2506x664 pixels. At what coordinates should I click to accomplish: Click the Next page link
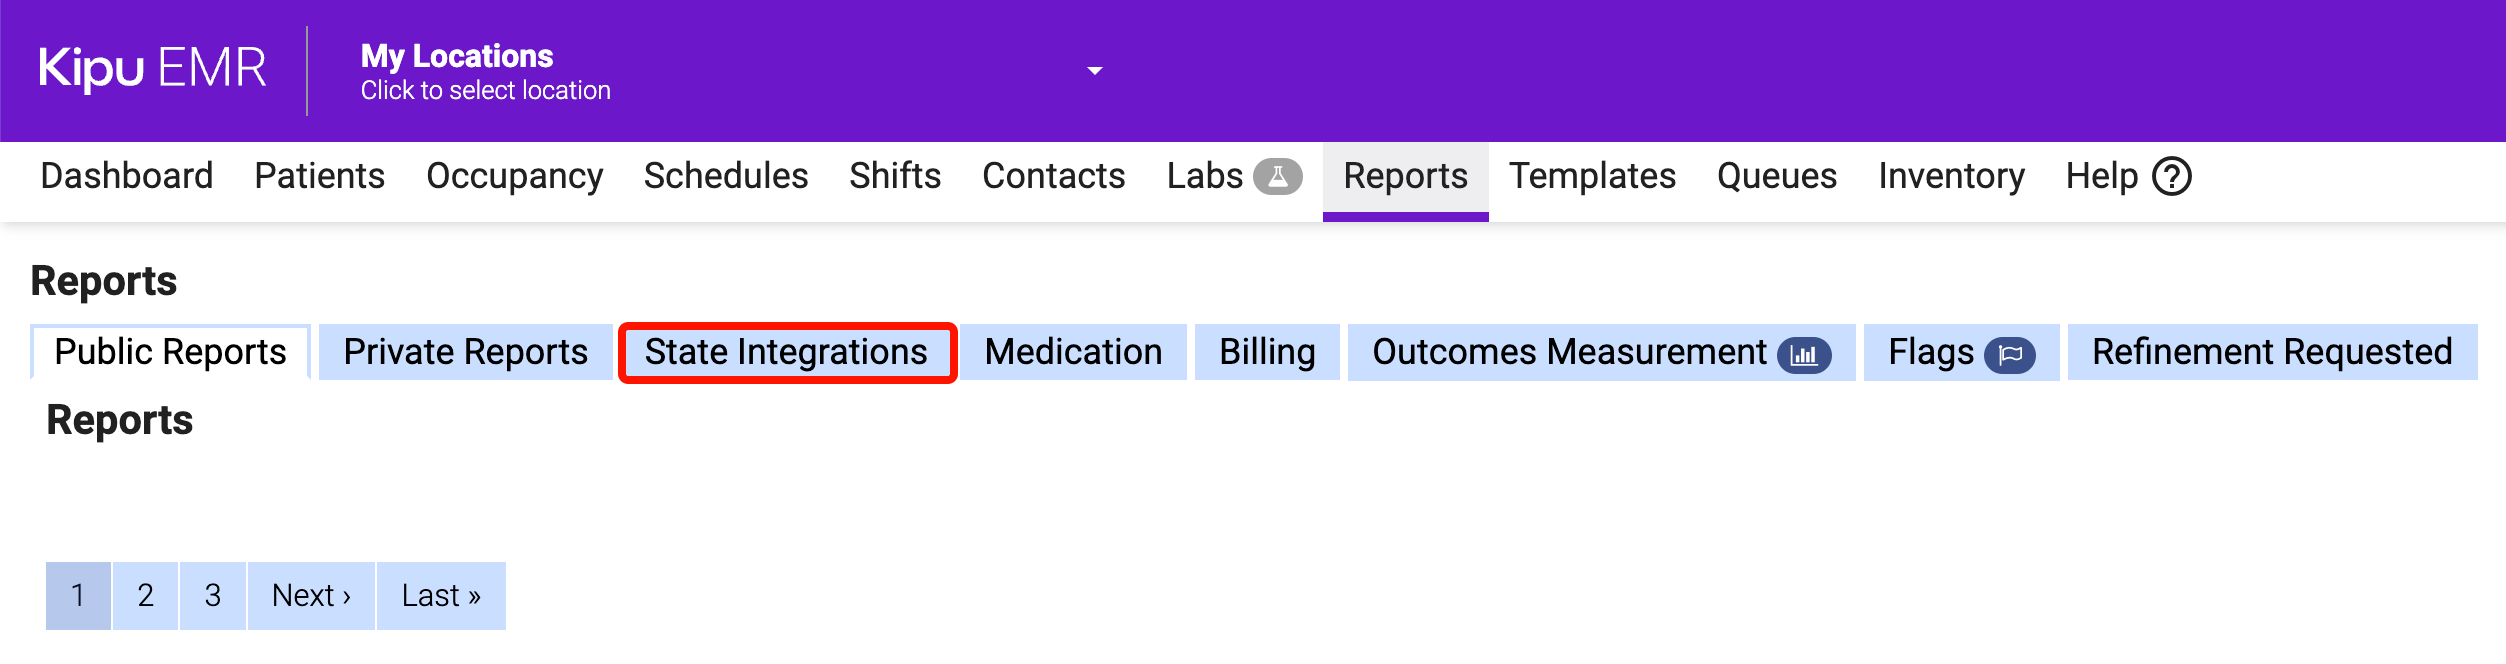pyautogui.click(x=311, y=595)
